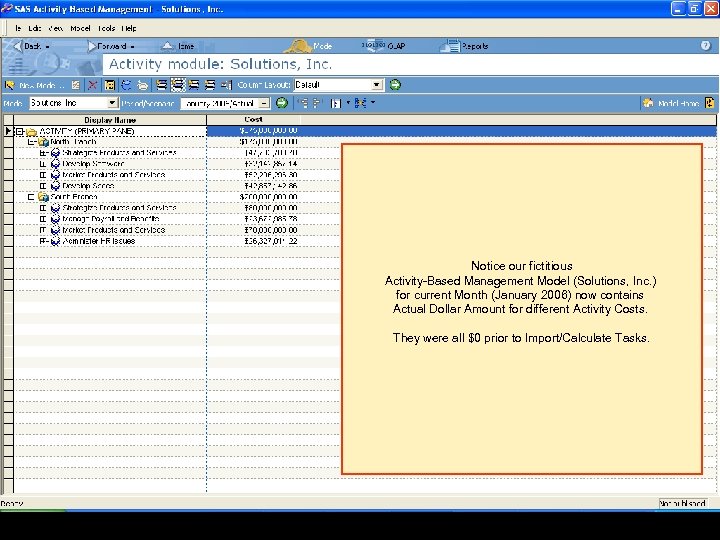Screen dimensions: 720x540
Task: Click the selected second tree-level layout icon
Action: pos(178,85)
